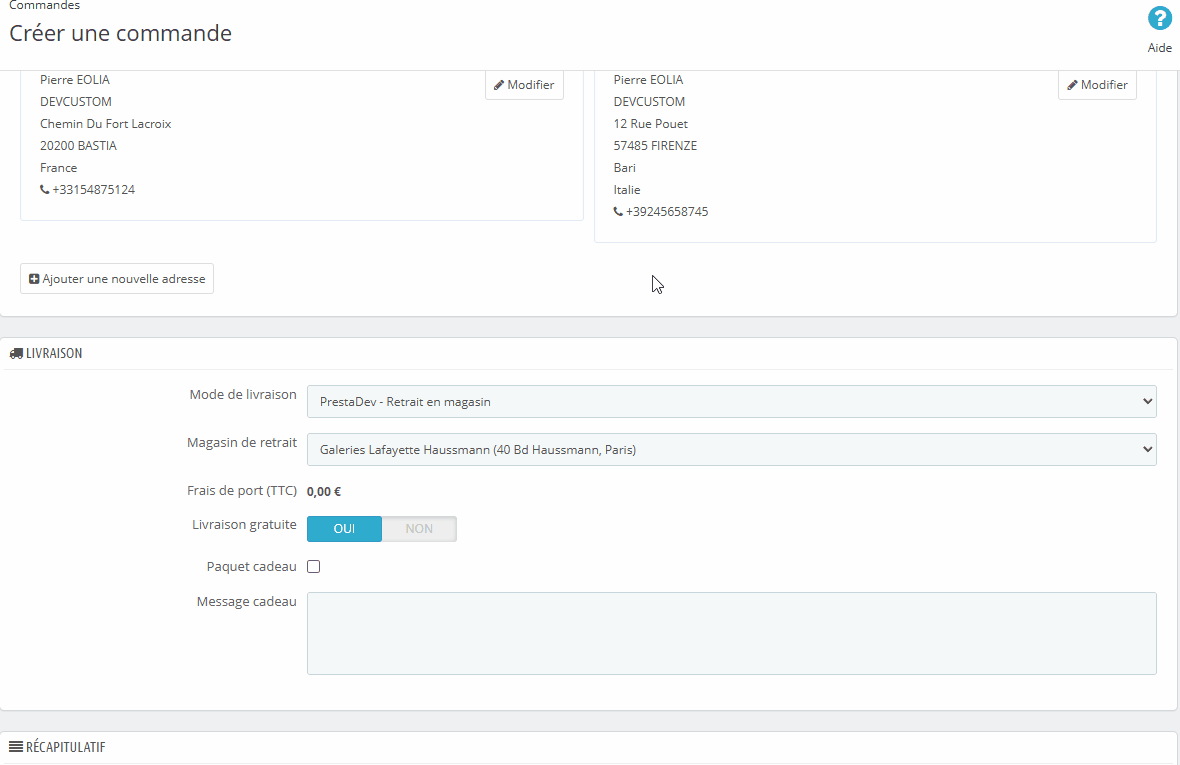Click the RÉCAPITULATIF section heading text
The image size is (1180, 765).
tap(65, 747)
